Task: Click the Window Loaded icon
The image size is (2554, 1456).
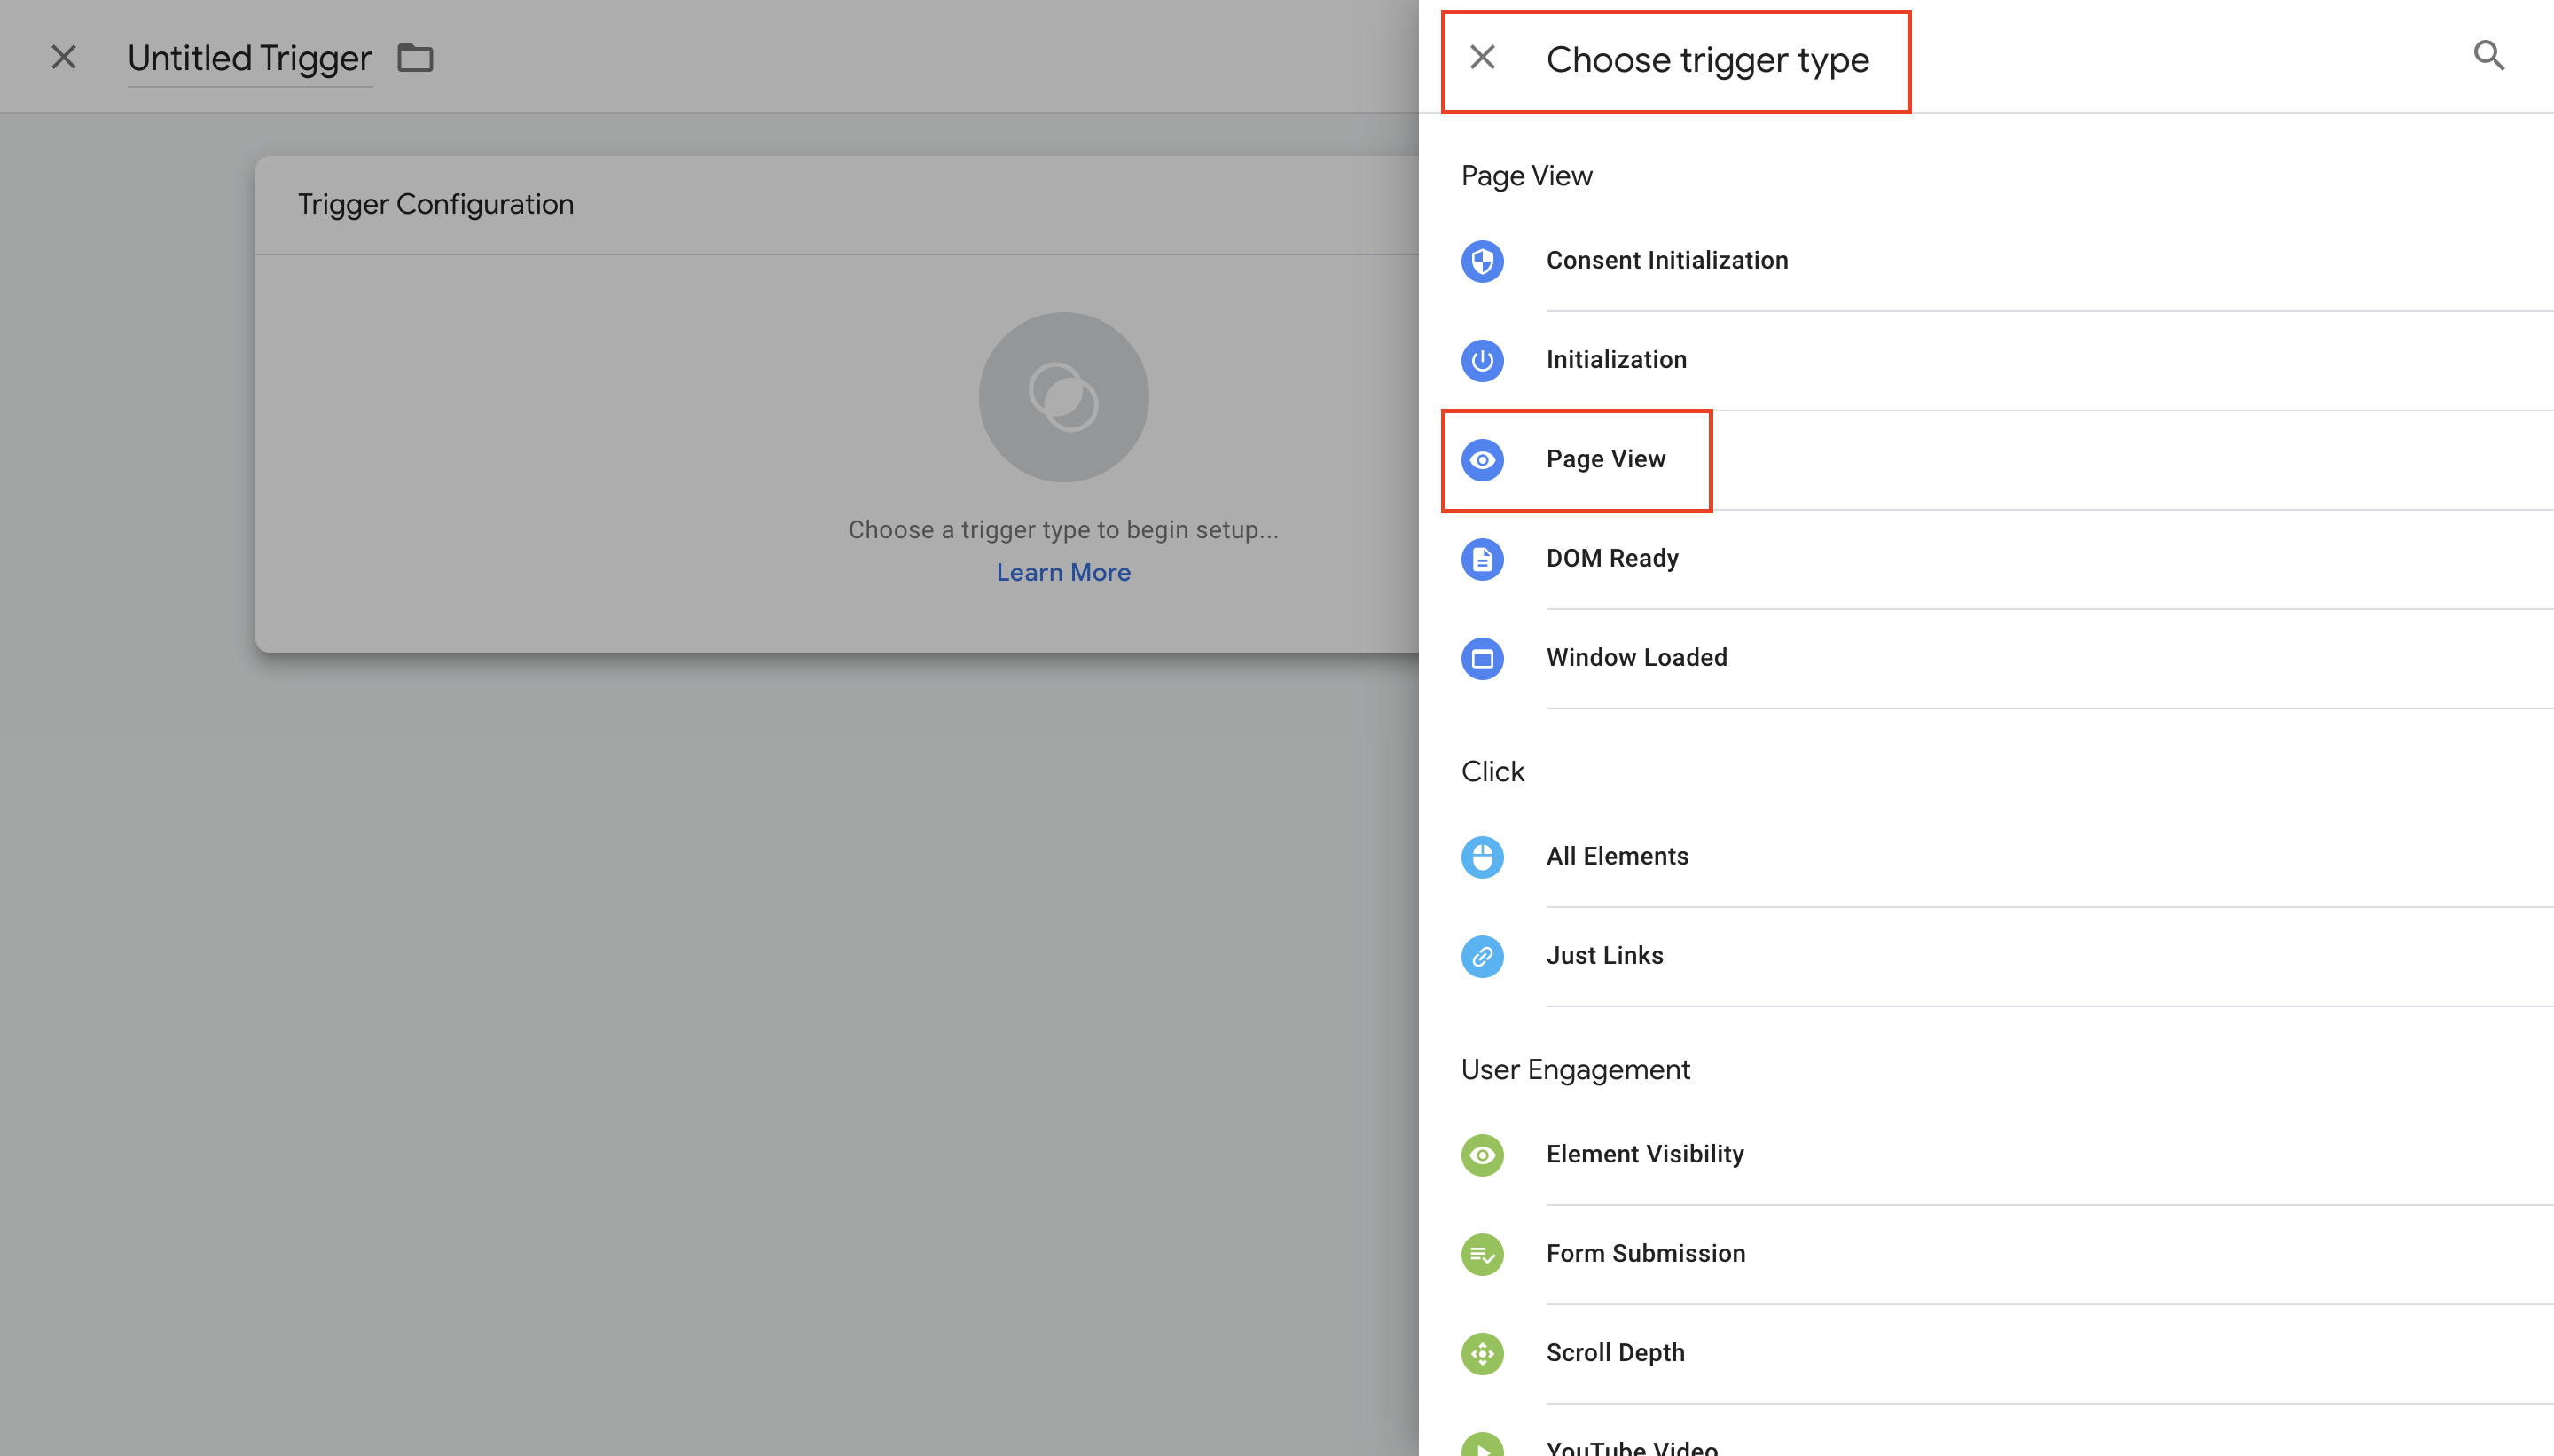Action: click(1482, 658)
